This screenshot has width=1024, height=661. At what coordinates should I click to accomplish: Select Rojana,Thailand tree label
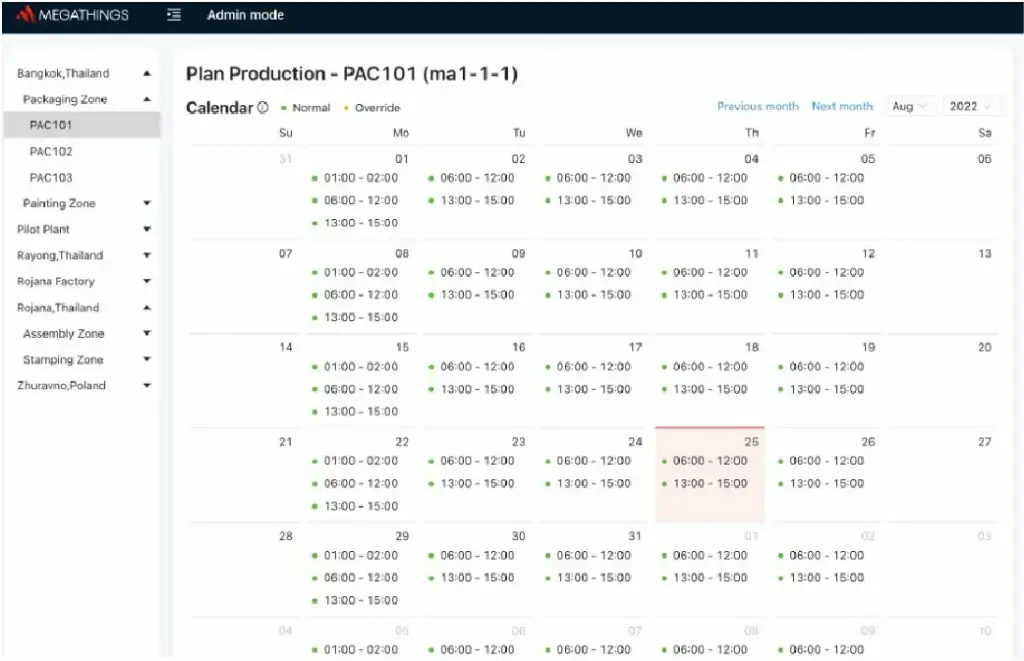tap(58, 307)
